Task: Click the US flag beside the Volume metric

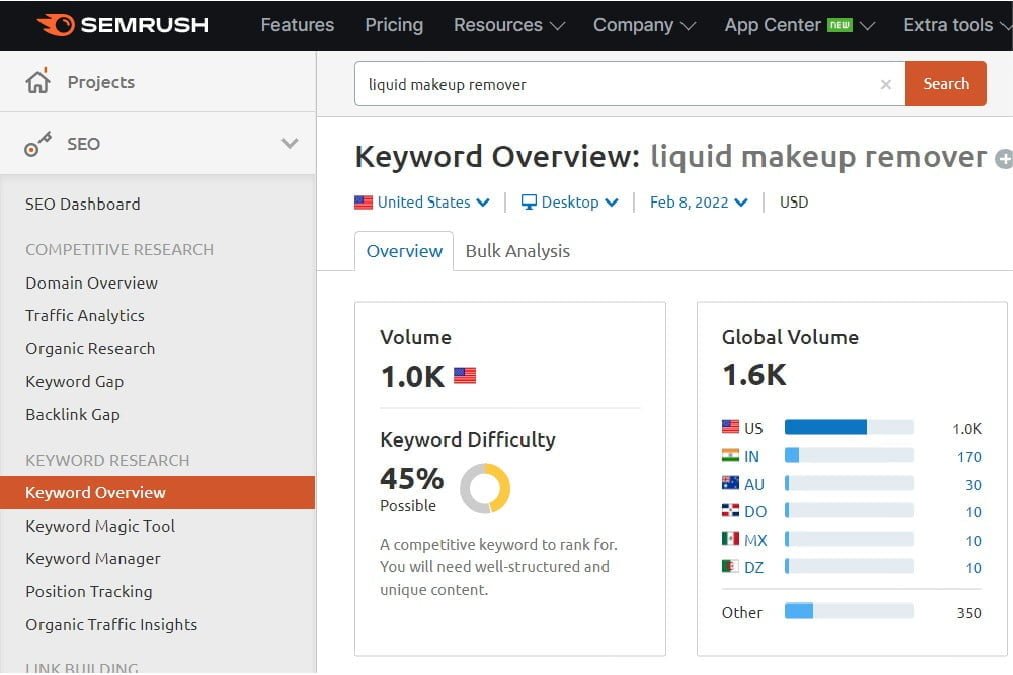Action: tap(463, 376)
